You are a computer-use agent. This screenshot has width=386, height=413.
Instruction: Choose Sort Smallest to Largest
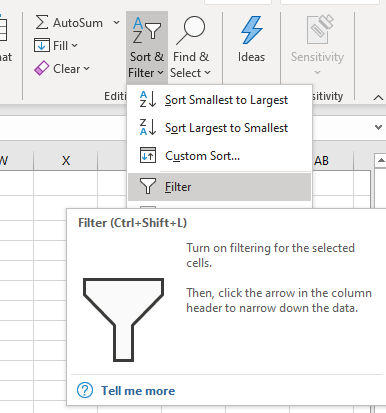(219, 100)
